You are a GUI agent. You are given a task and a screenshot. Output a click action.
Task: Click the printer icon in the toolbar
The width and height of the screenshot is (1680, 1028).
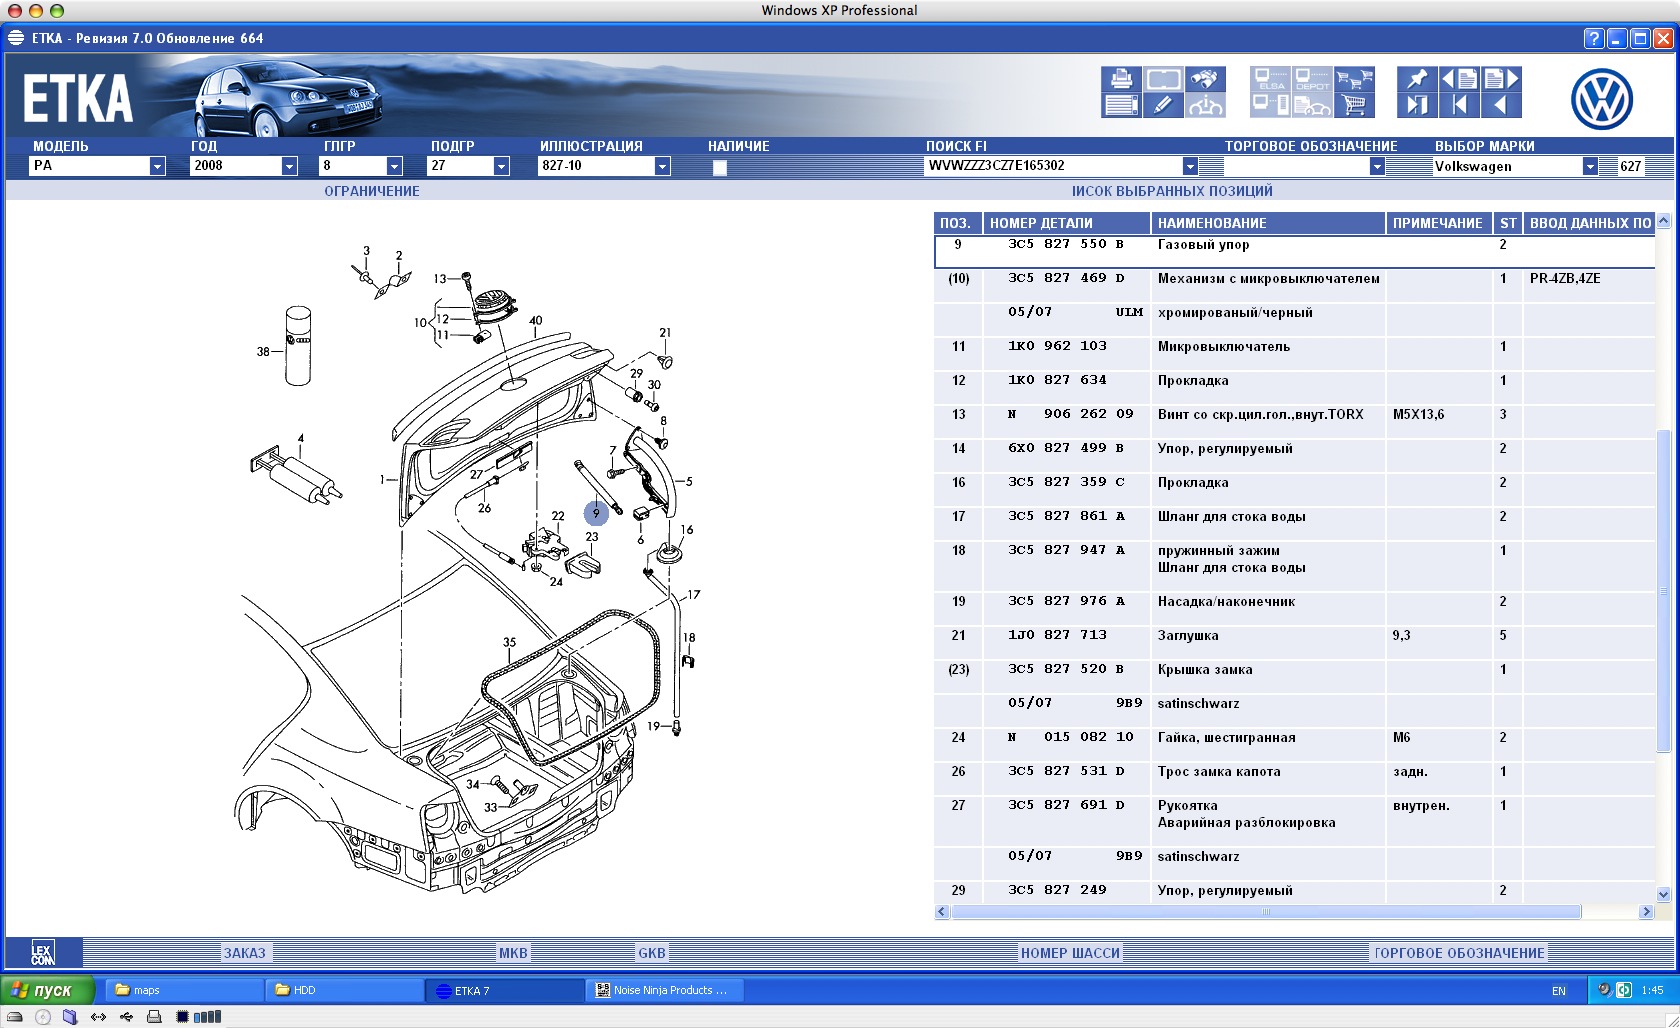click(x=1121, y=79)
